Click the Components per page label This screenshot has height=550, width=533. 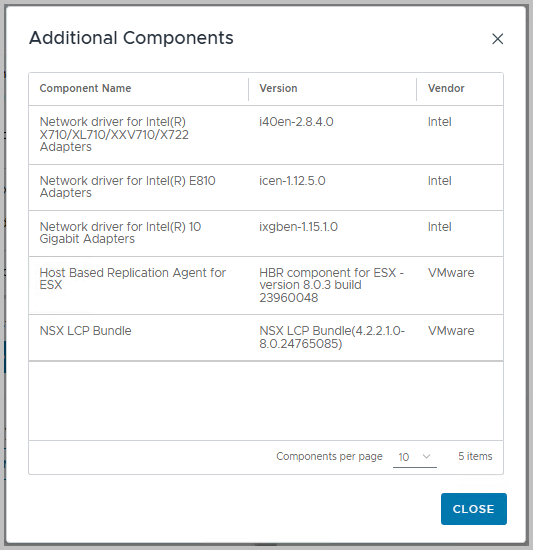point(329,456)
